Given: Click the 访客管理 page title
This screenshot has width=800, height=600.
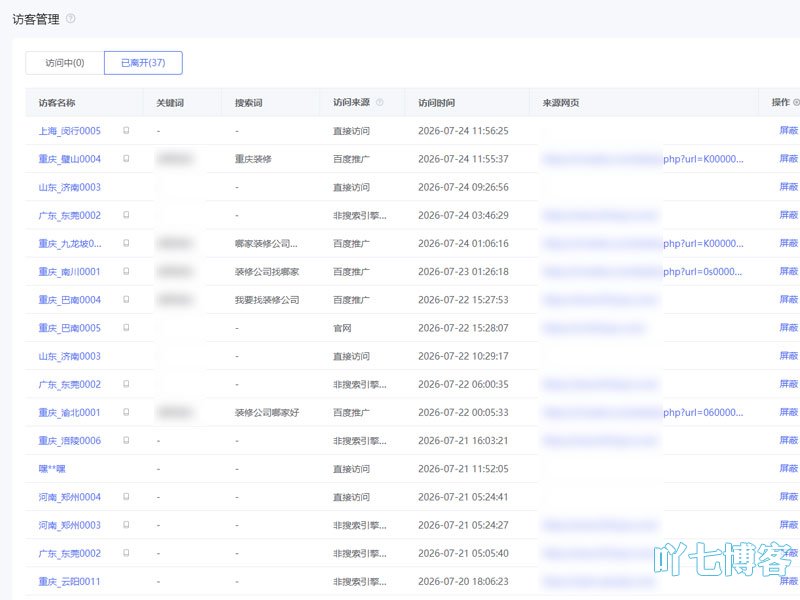Looking at the screenshot, I should tap(36, 19).
